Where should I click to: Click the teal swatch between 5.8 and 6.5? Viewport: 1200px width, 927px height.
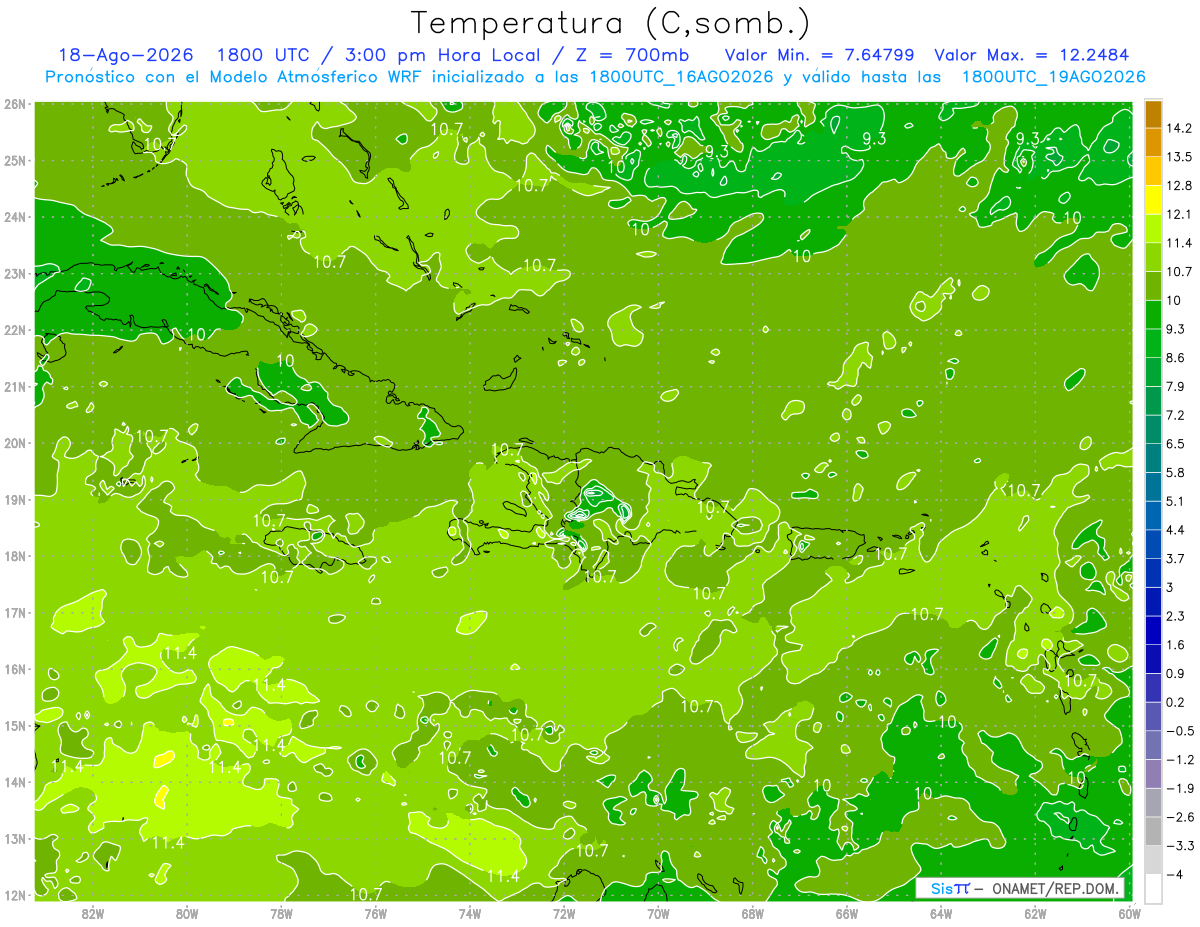(1153, 458)
